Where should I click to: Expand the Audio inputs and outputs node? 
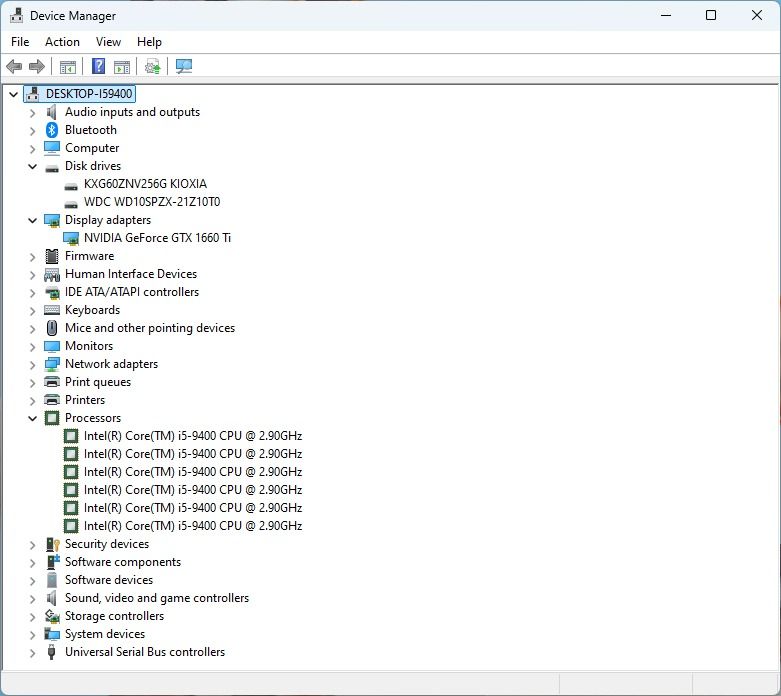click(x=32, y=113)
